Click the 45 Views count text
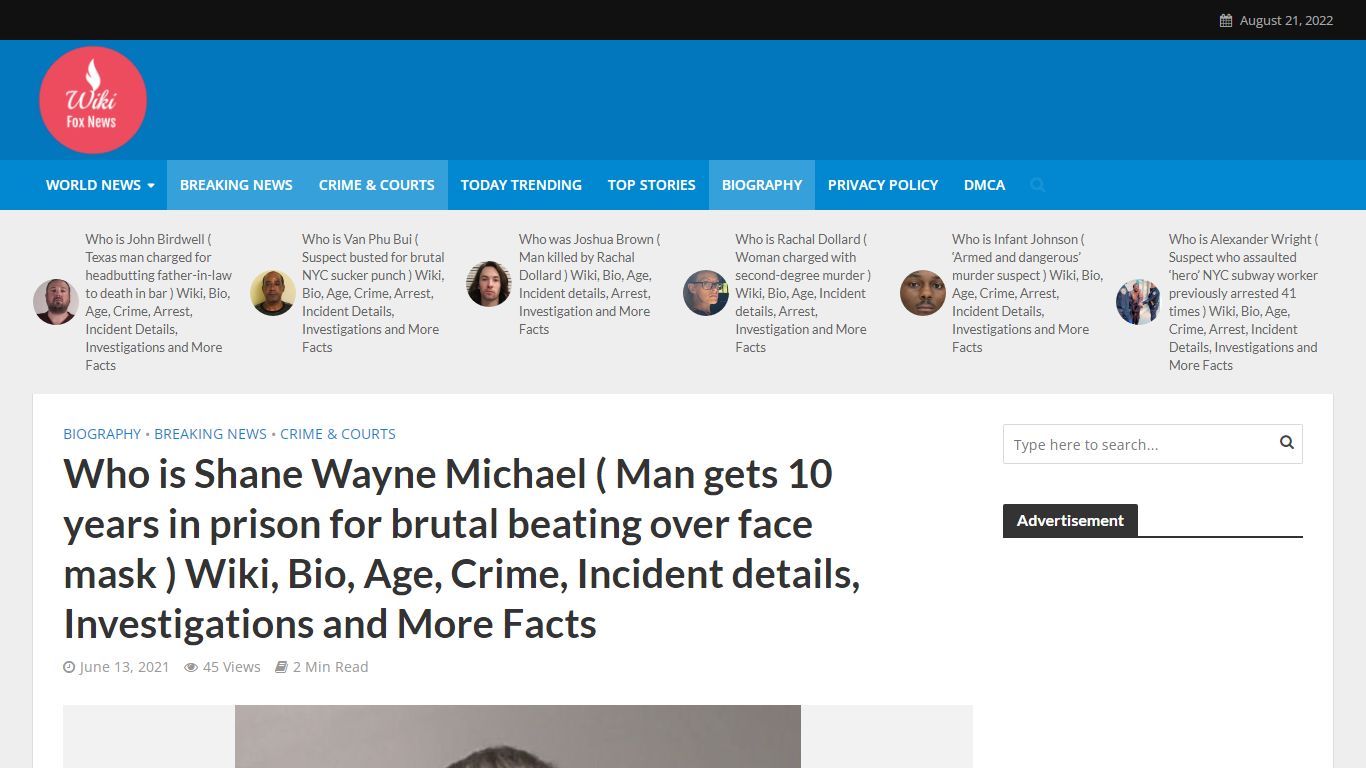1366x768 pixels. 232,667
